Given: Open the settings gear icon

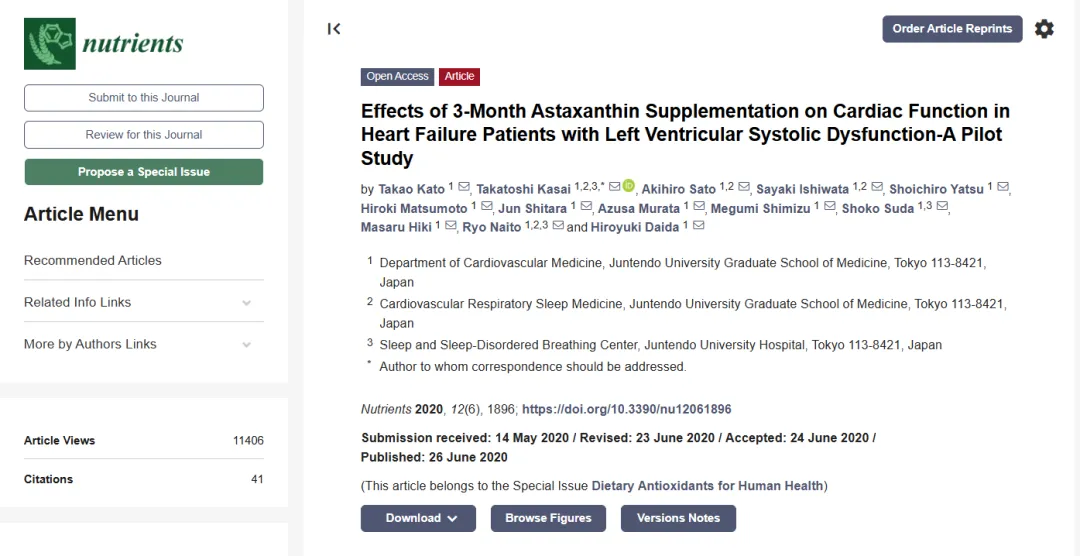Looking at the screenshot, I should tap(1044, 29).
